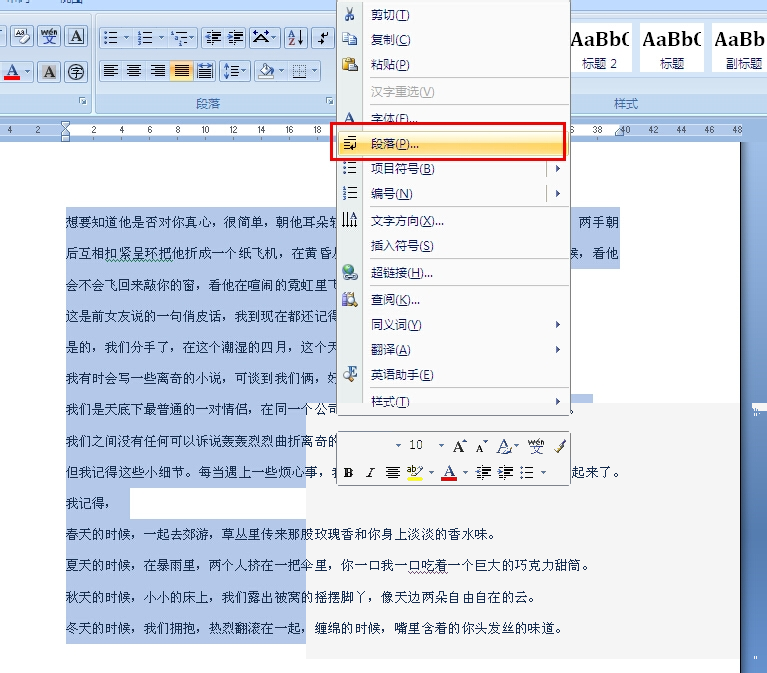The width and height of the screenshot is (767, 673).
Task: Apply the 副标题 style
Action: tap(741, 48)
